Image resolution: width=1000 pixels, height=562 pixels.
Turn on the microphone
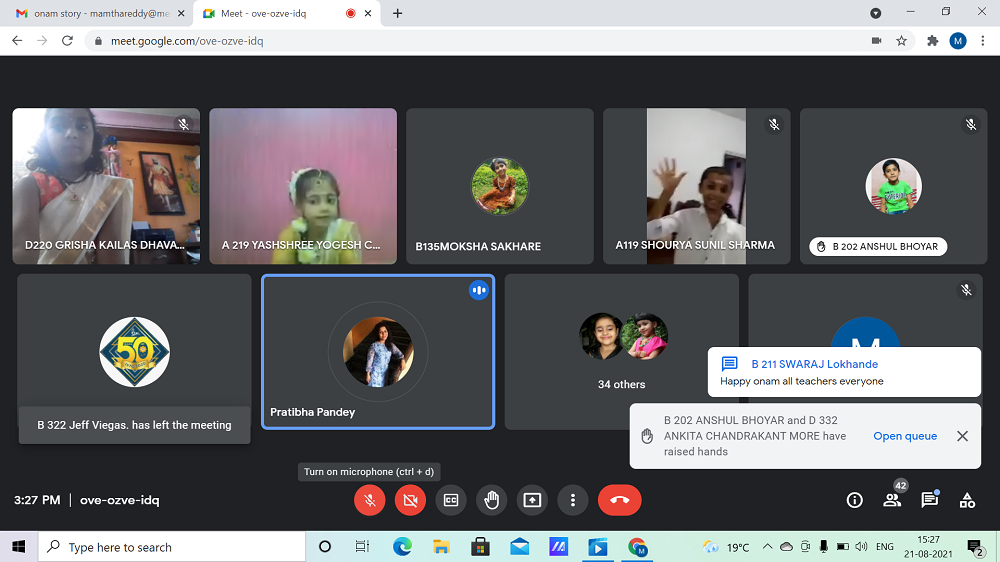[370, 500]
